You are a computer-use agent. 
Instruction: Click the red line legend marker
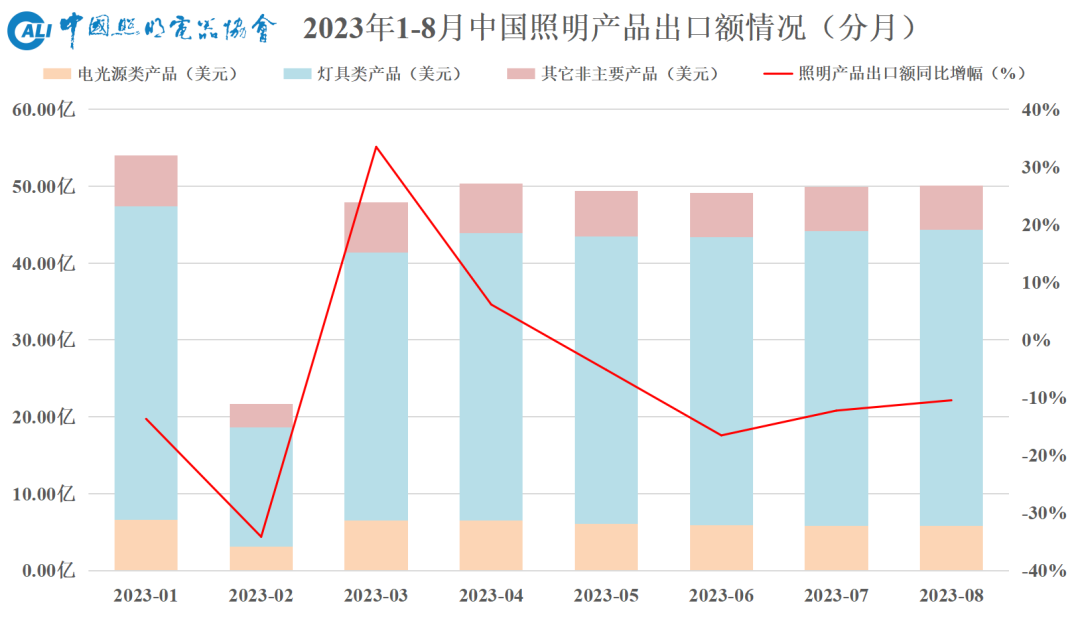pyautogui.click(x=778, y=74)
